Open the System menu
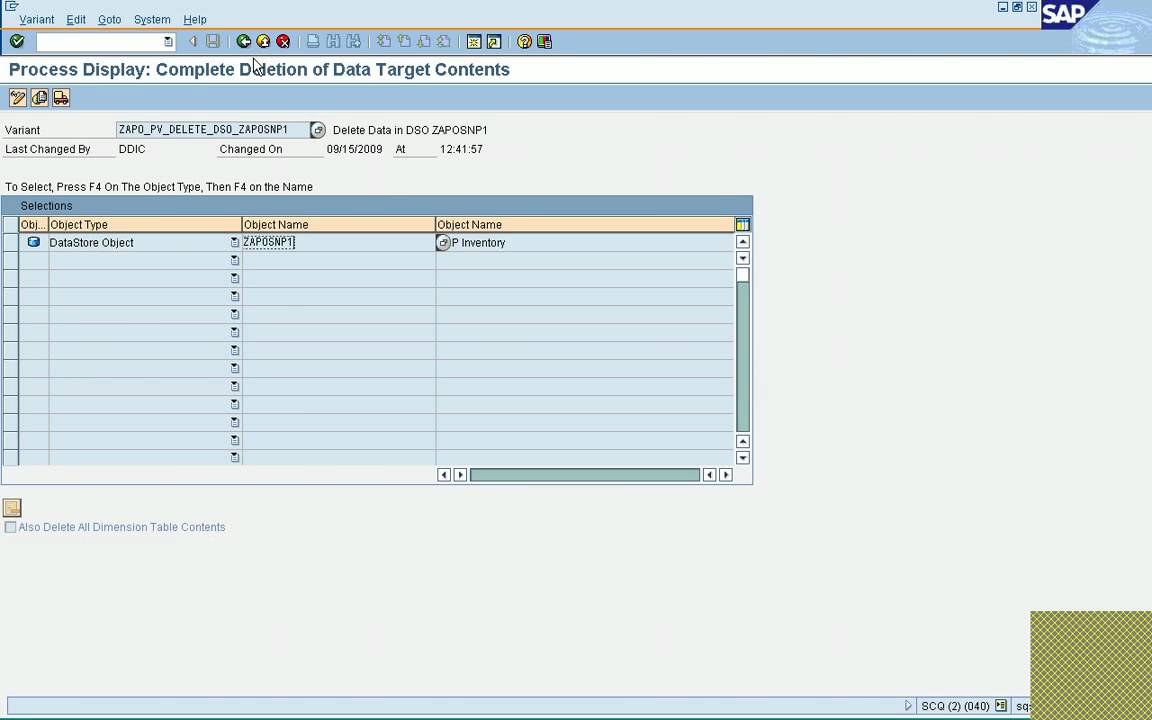 click(152, 20)
